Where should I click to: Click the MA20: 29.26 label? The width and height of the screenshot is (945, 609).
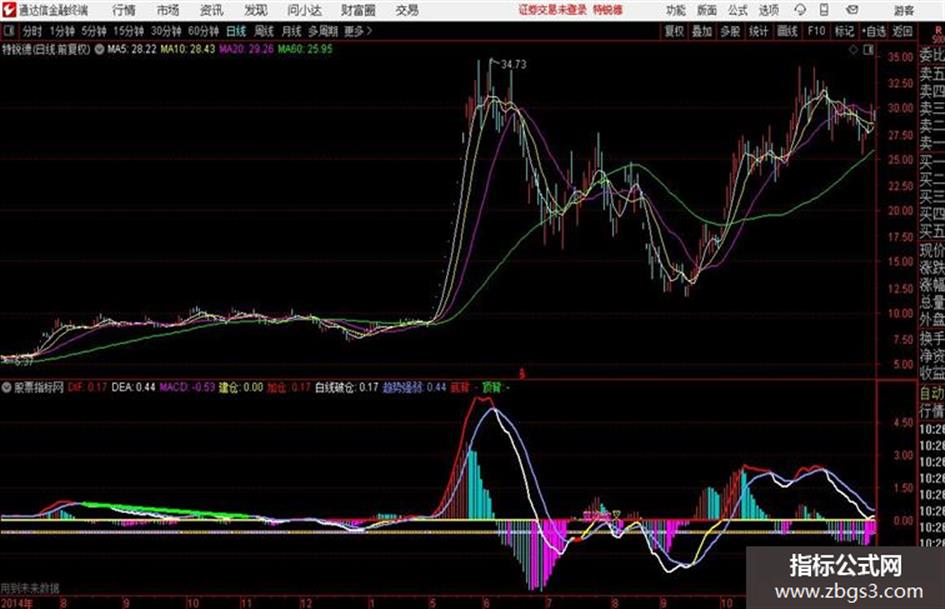click(246, 49)
